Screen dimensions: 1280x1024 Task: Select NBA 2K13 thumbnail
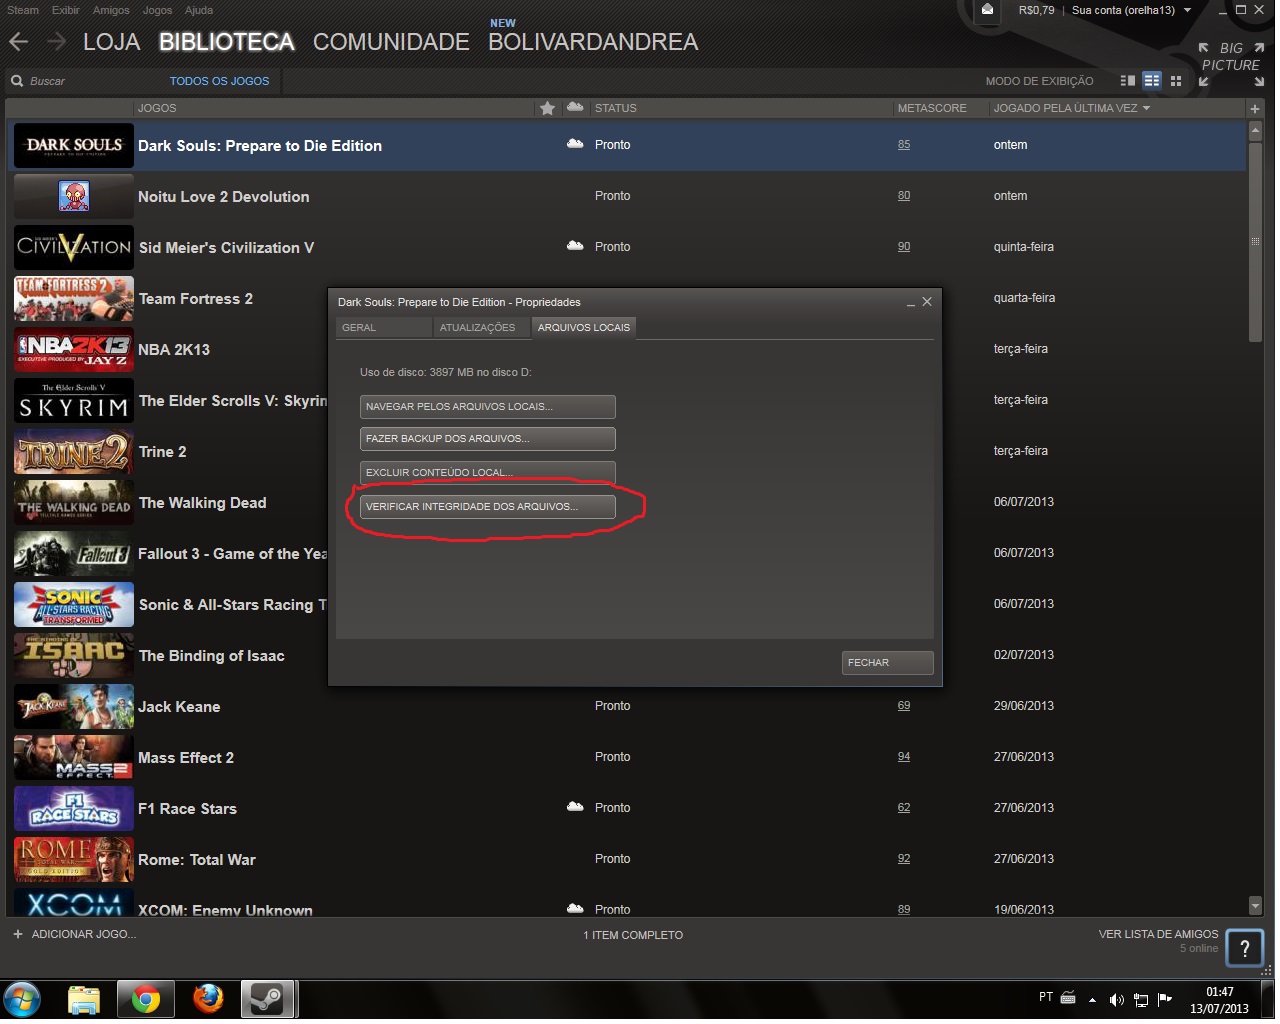click(74, 350)
